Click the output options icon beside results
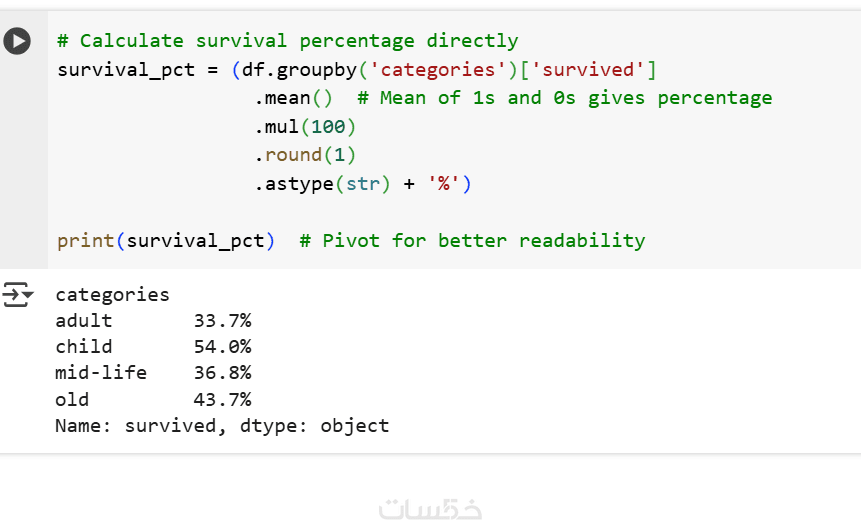Image resolution: width=861 pixels, height=531 pixels. coord(17,294)
